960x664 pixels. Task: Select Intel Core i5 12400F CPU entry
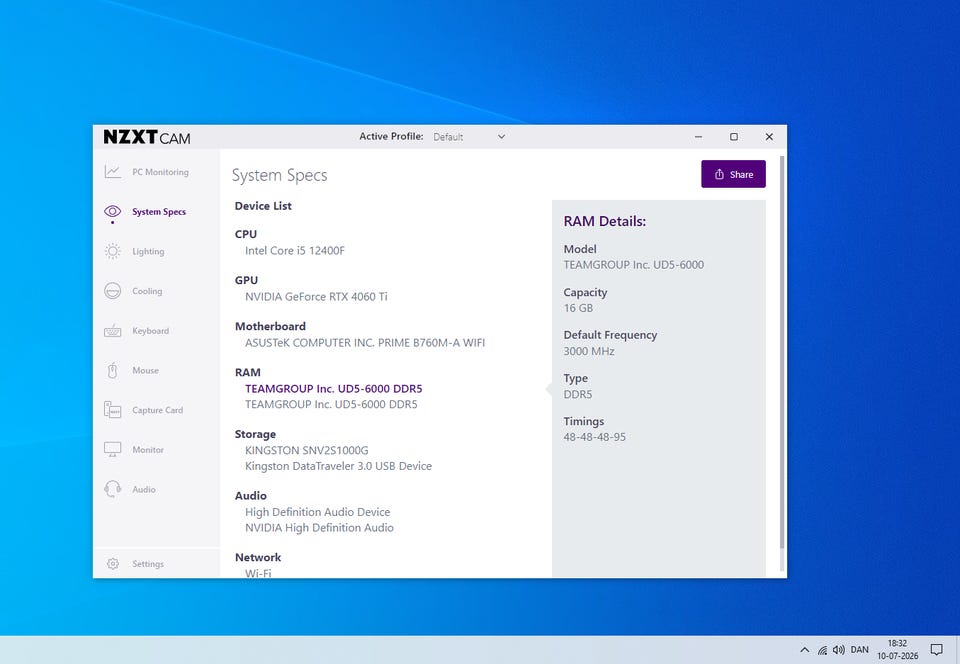pos(294,251)
